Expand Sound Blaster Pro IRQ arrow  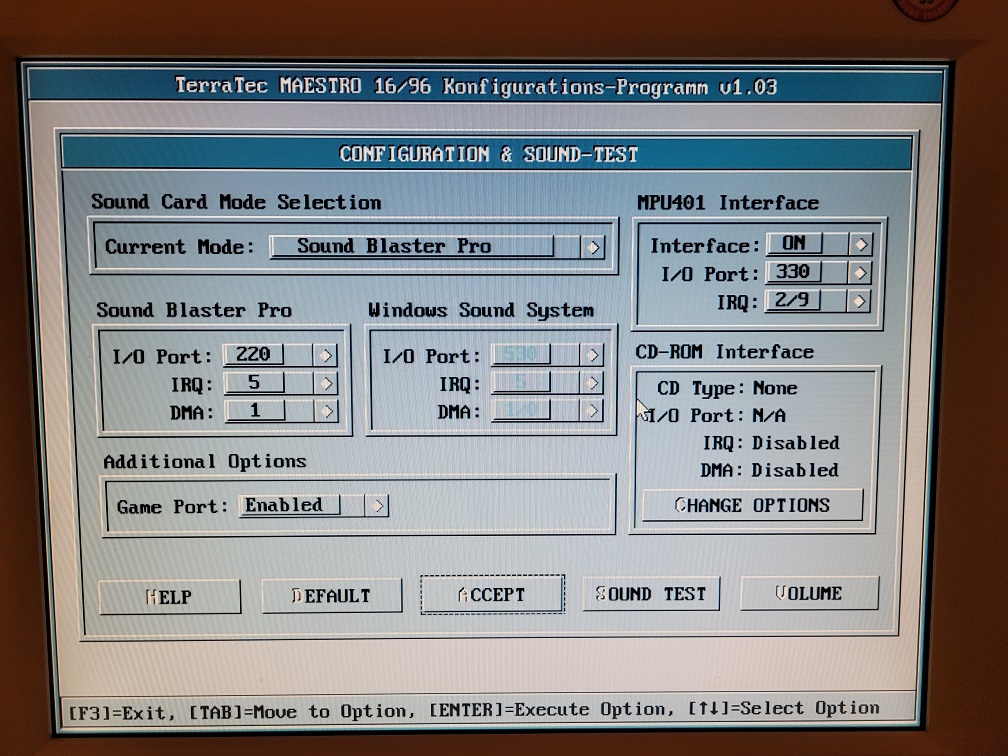point(326,383)
